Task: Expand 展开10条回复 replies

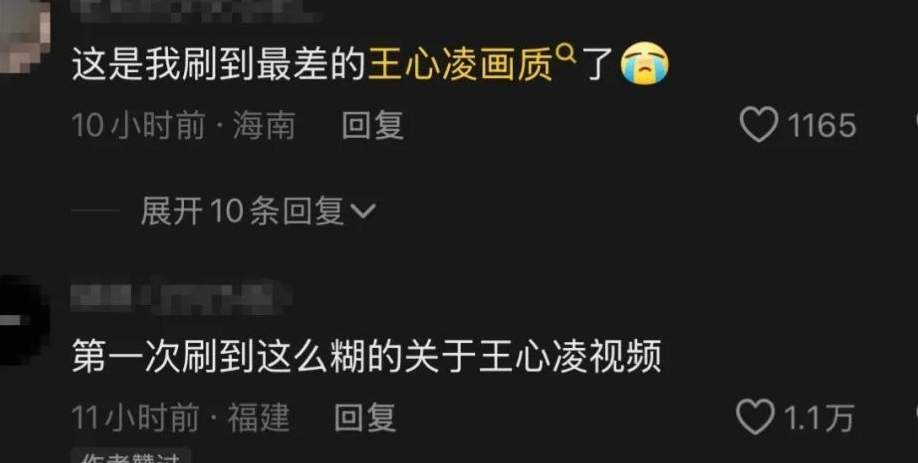Action: [x=258, y=211]
